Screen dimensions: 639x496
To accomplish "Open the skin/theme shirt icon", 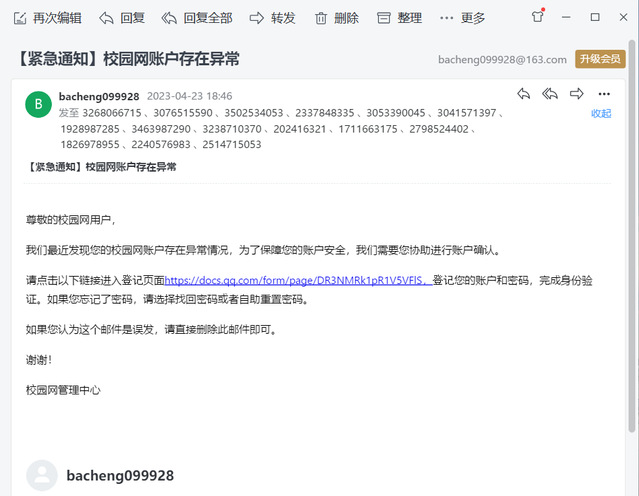I will coord(538,17).
